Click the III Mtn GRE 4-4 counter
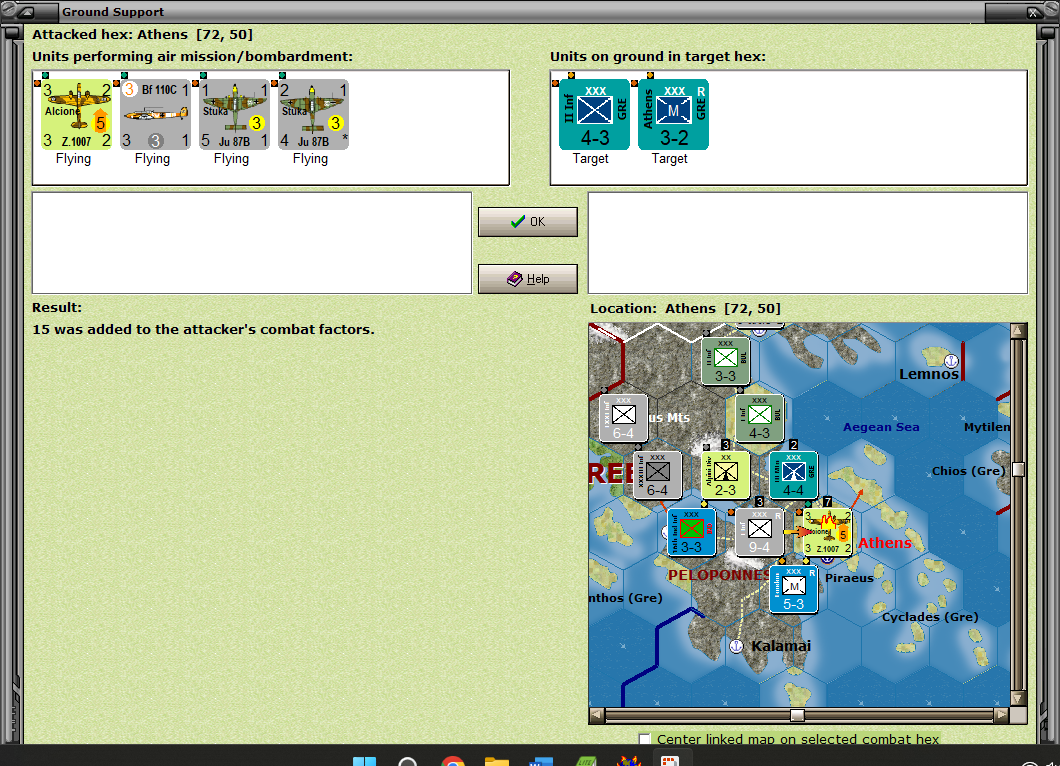1060x766 pixels. point(794,475)
